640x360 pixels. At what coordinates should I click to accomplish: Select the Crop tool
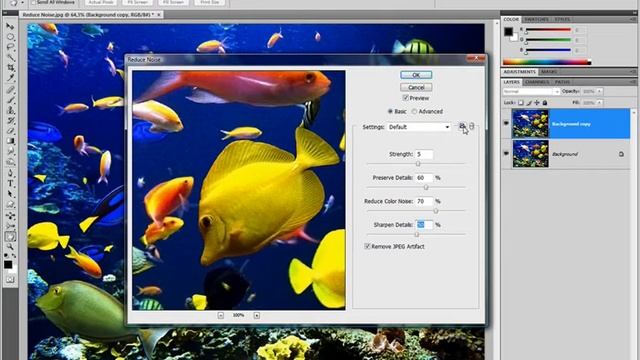point(10,68)
